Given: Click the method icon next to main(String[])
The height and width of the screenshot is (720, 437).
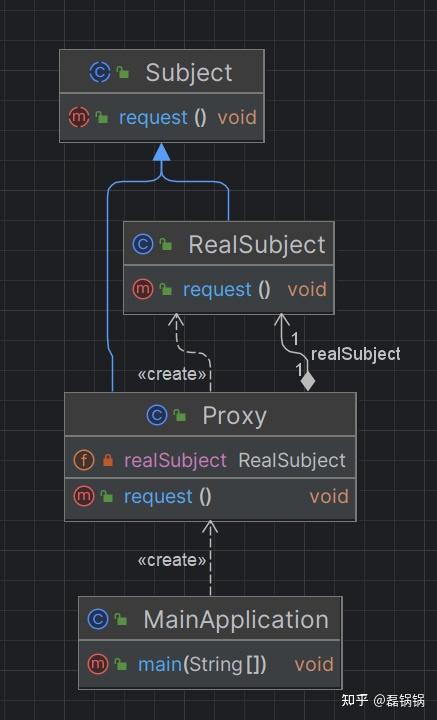Looking at the screenshot, I should [x=98, y=664].
